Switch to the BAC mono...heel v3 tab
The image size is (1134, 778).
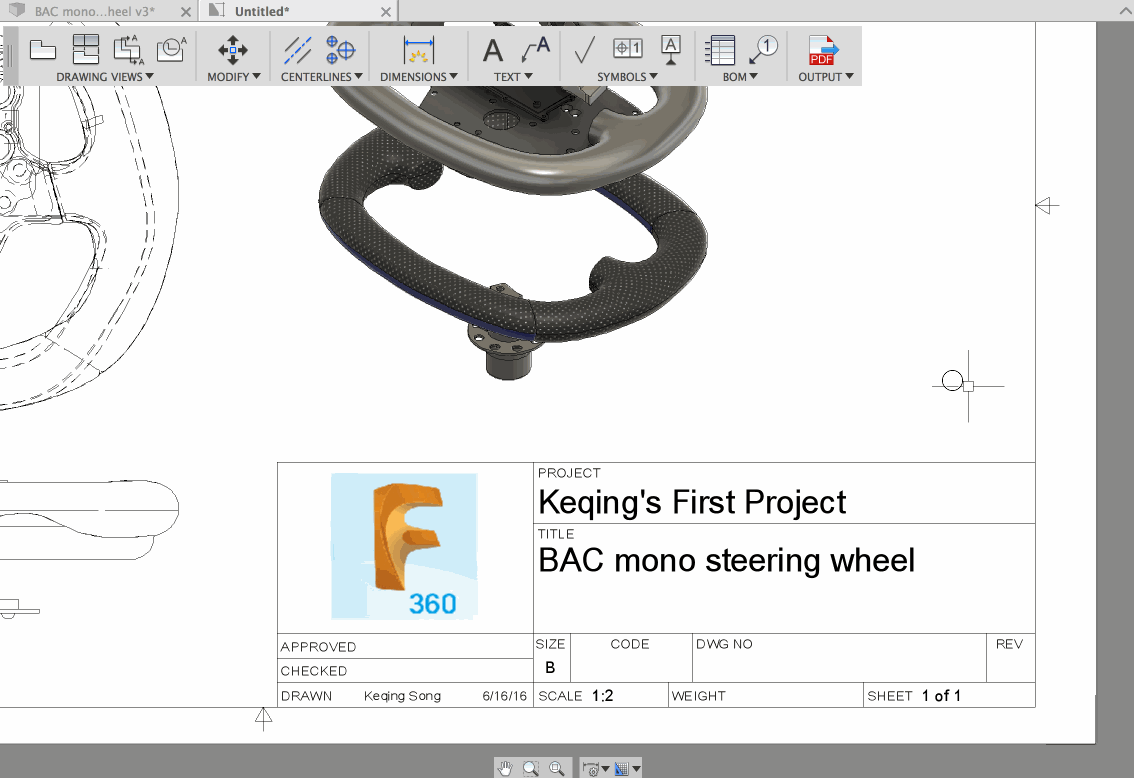click(x=94, y=11)
